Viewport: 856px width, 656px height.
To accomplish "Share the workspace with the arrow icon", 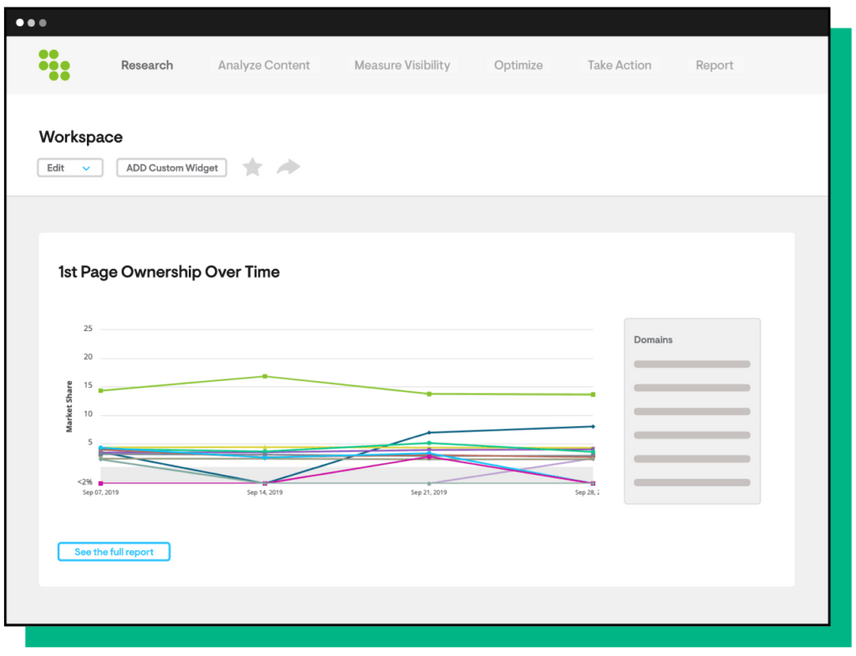I will pos(288,167).
